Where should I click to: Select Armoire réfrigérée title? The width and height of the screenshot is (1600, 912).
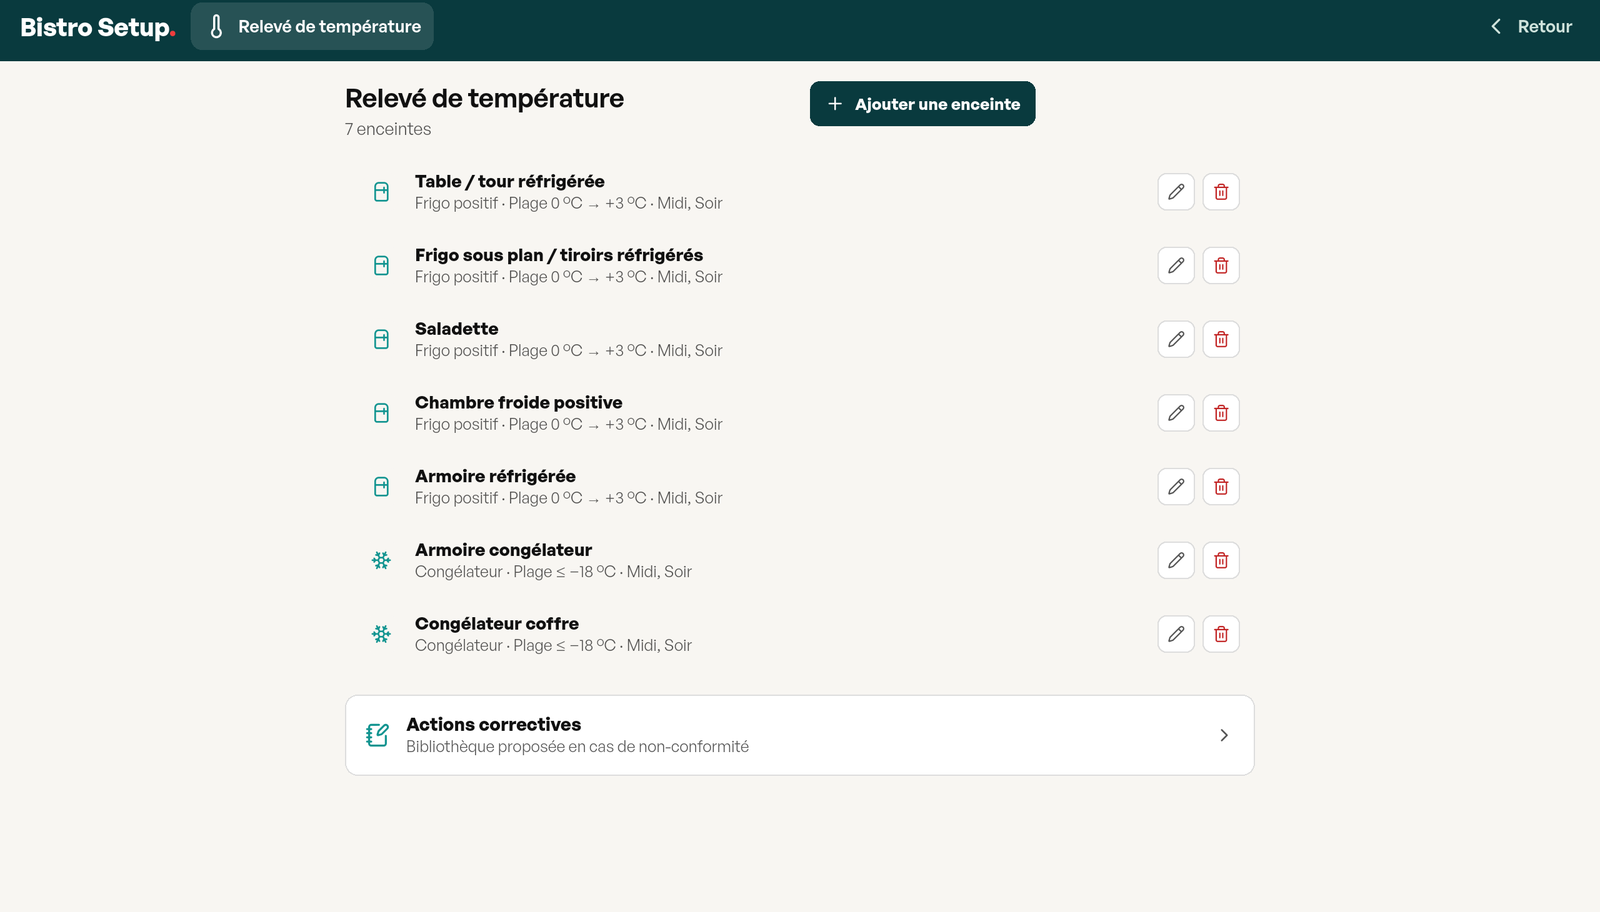coord(495,476)
